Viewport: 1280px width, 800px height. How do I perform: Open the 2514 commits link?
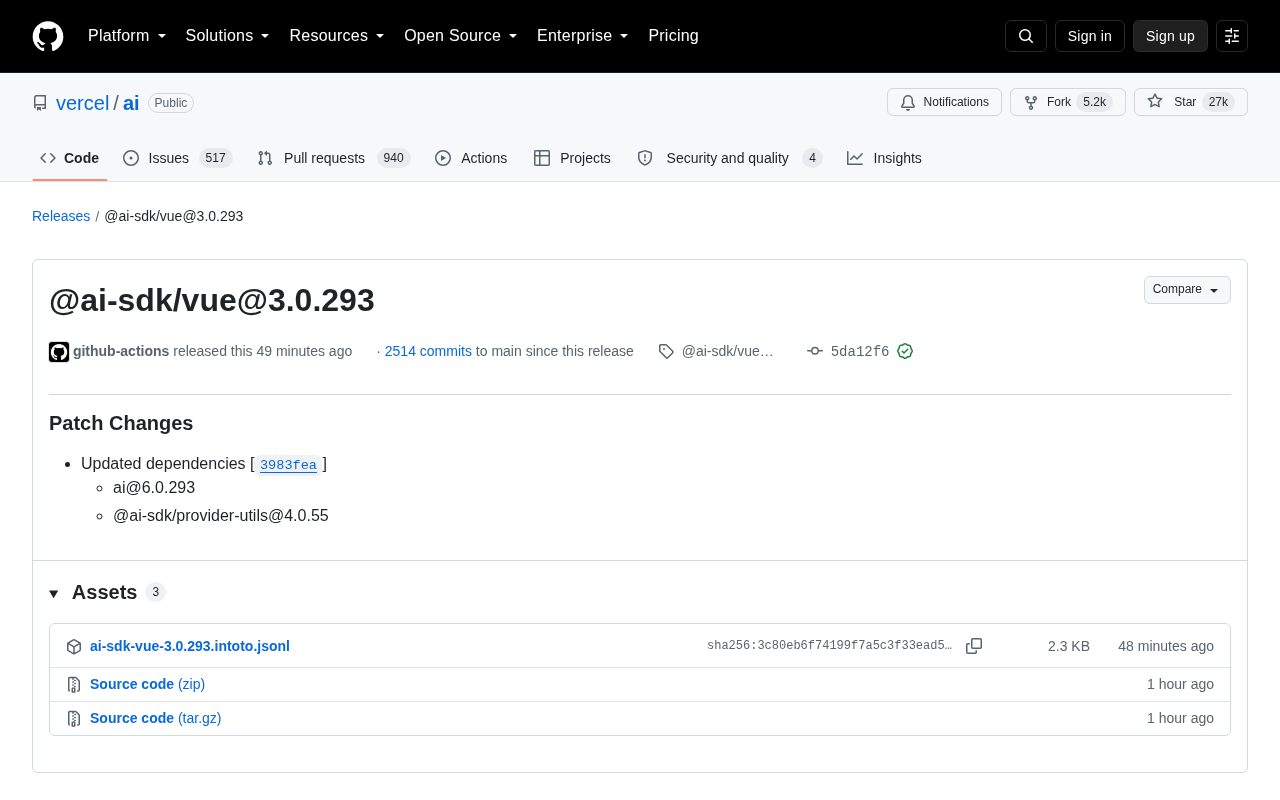coord(428,351)
